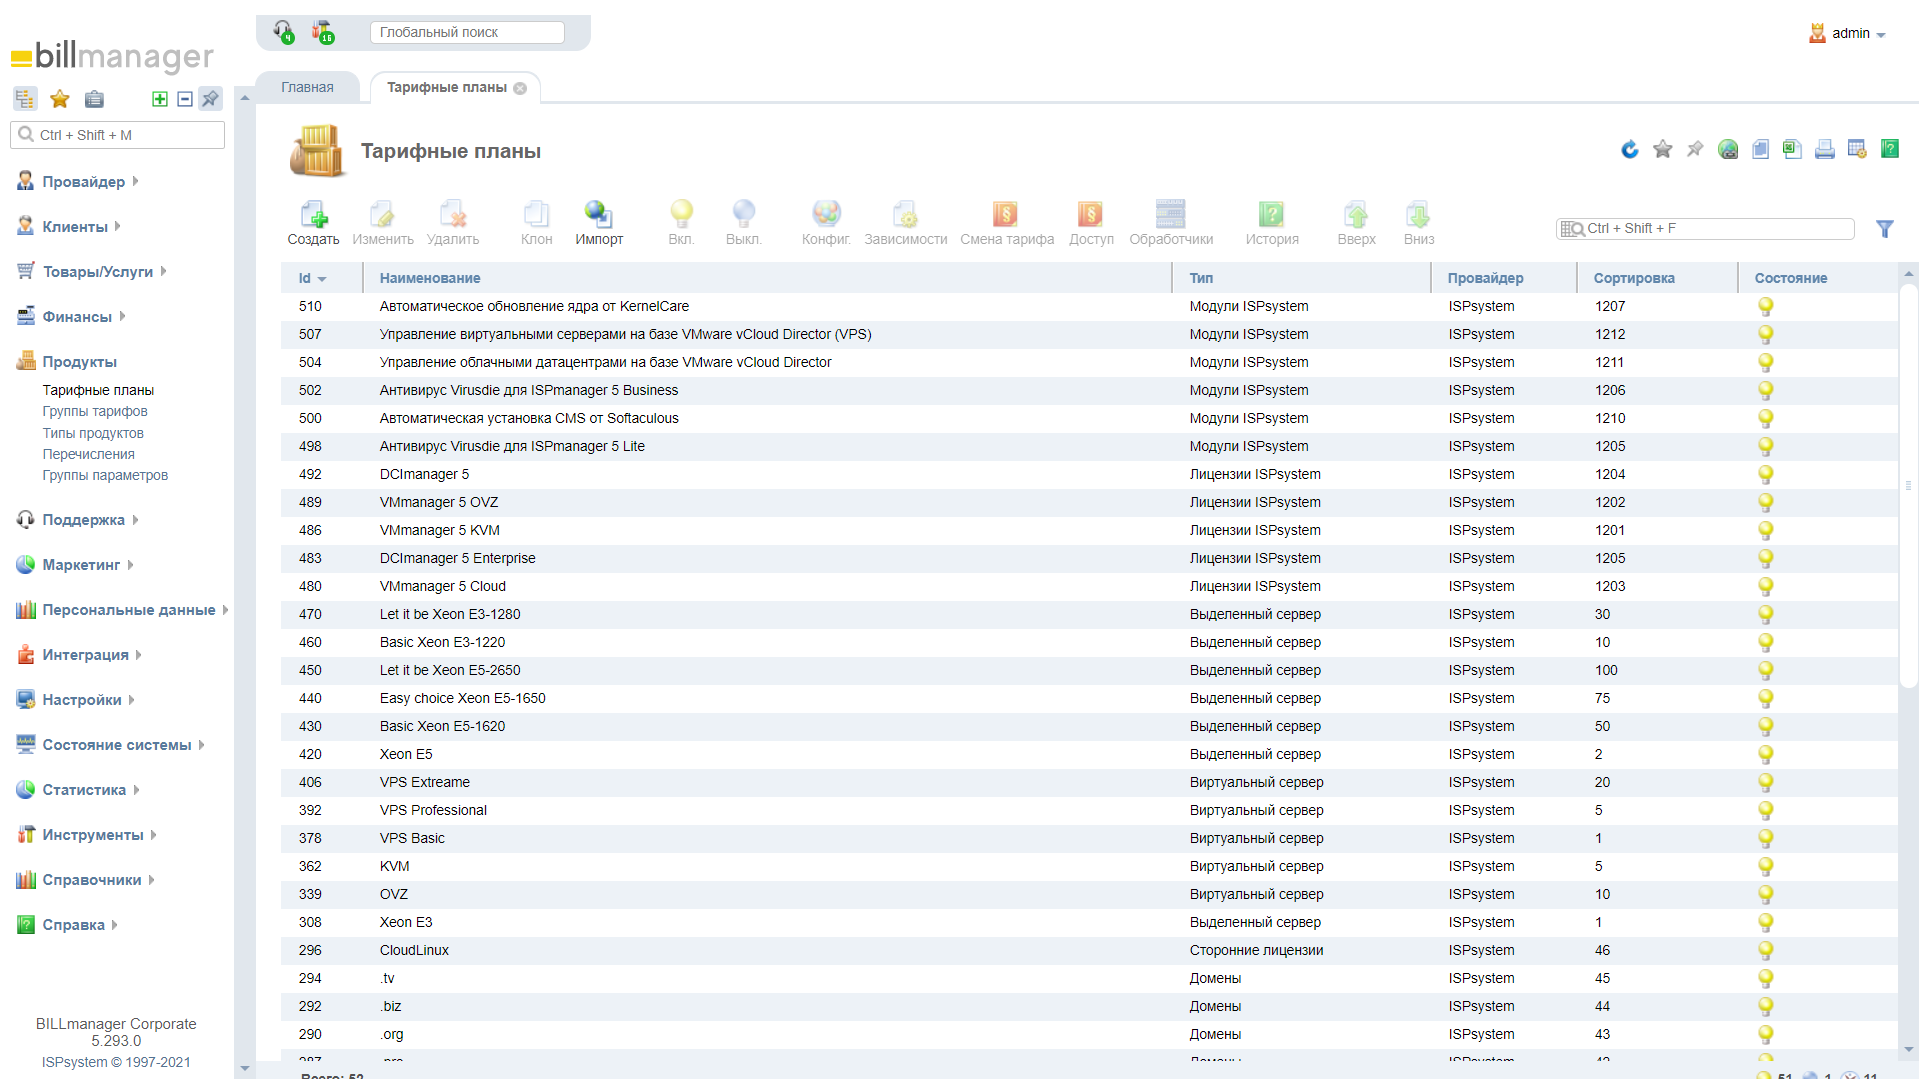Open the filter funnel icon
1919x1079 pixels.
pyautogui.click(x=1884, y=229)
